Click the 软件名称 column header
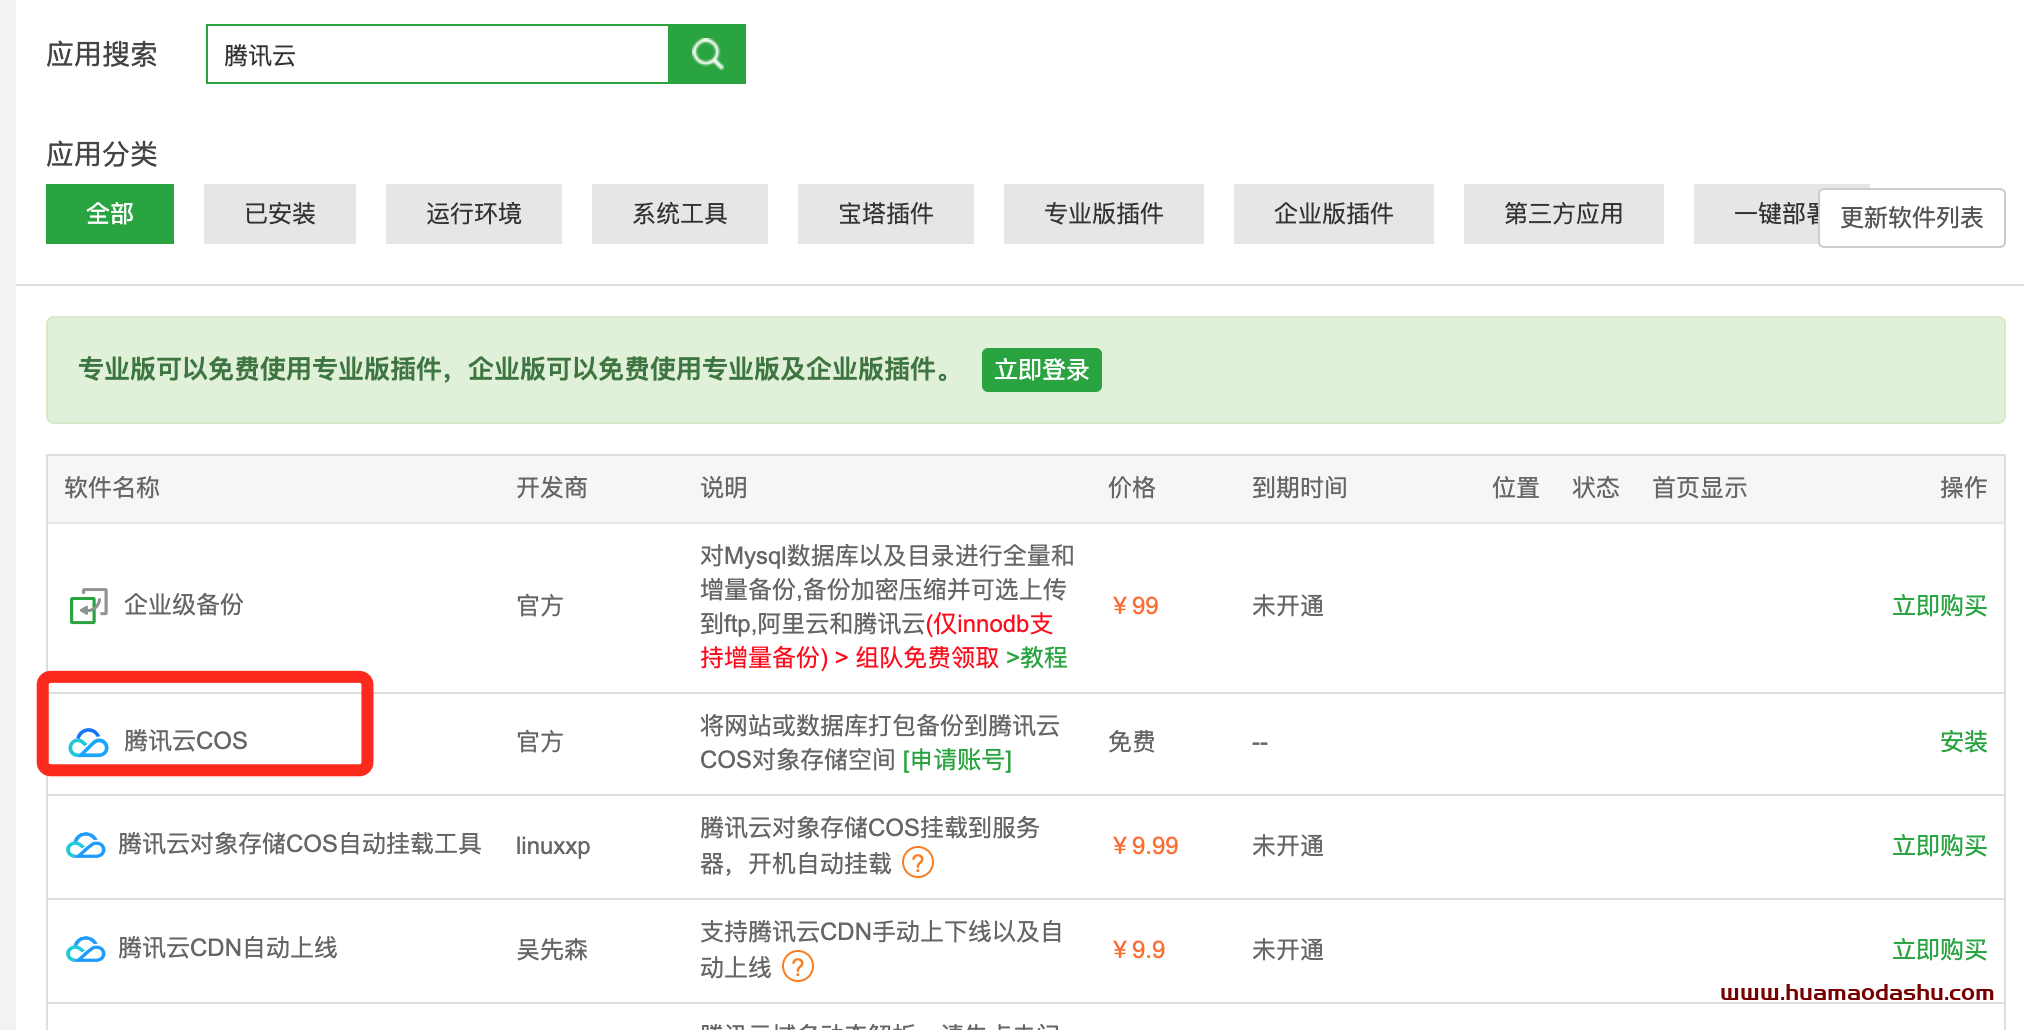The width and height of the screenshot is (2024, 1030). click(112, 488)
